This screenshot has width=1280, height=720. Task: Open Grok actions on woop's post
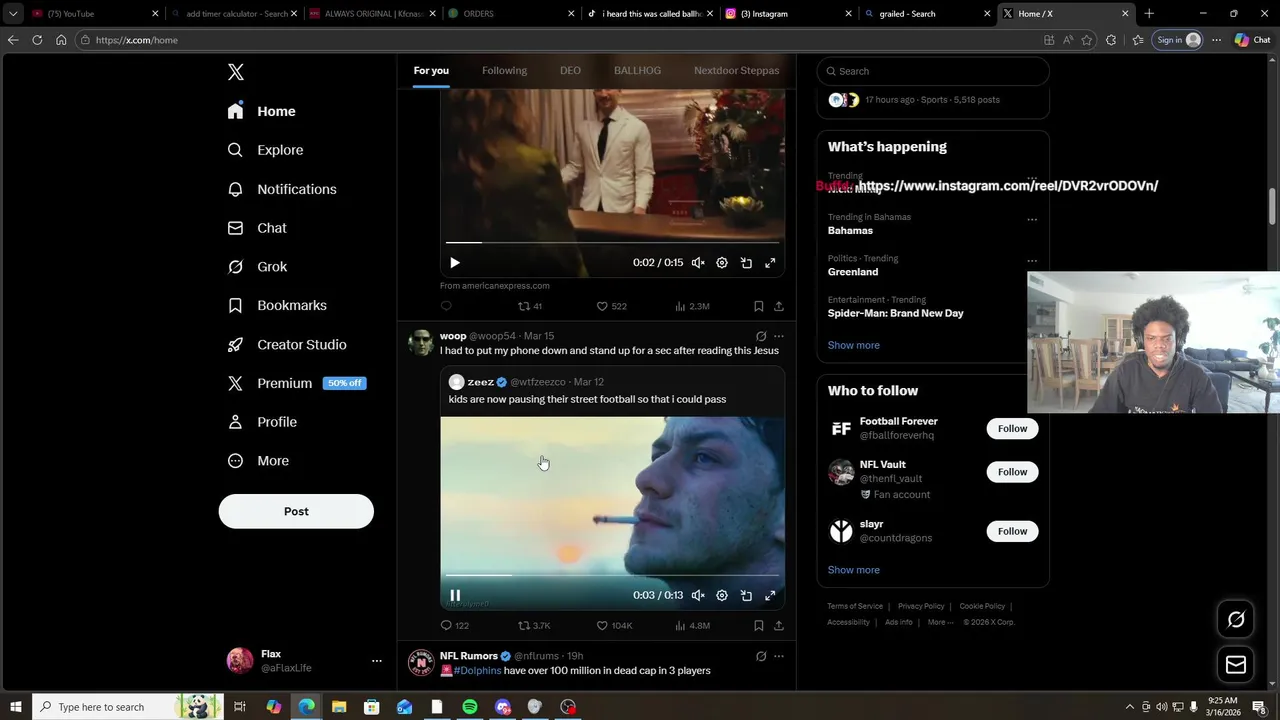coord(761,336)
